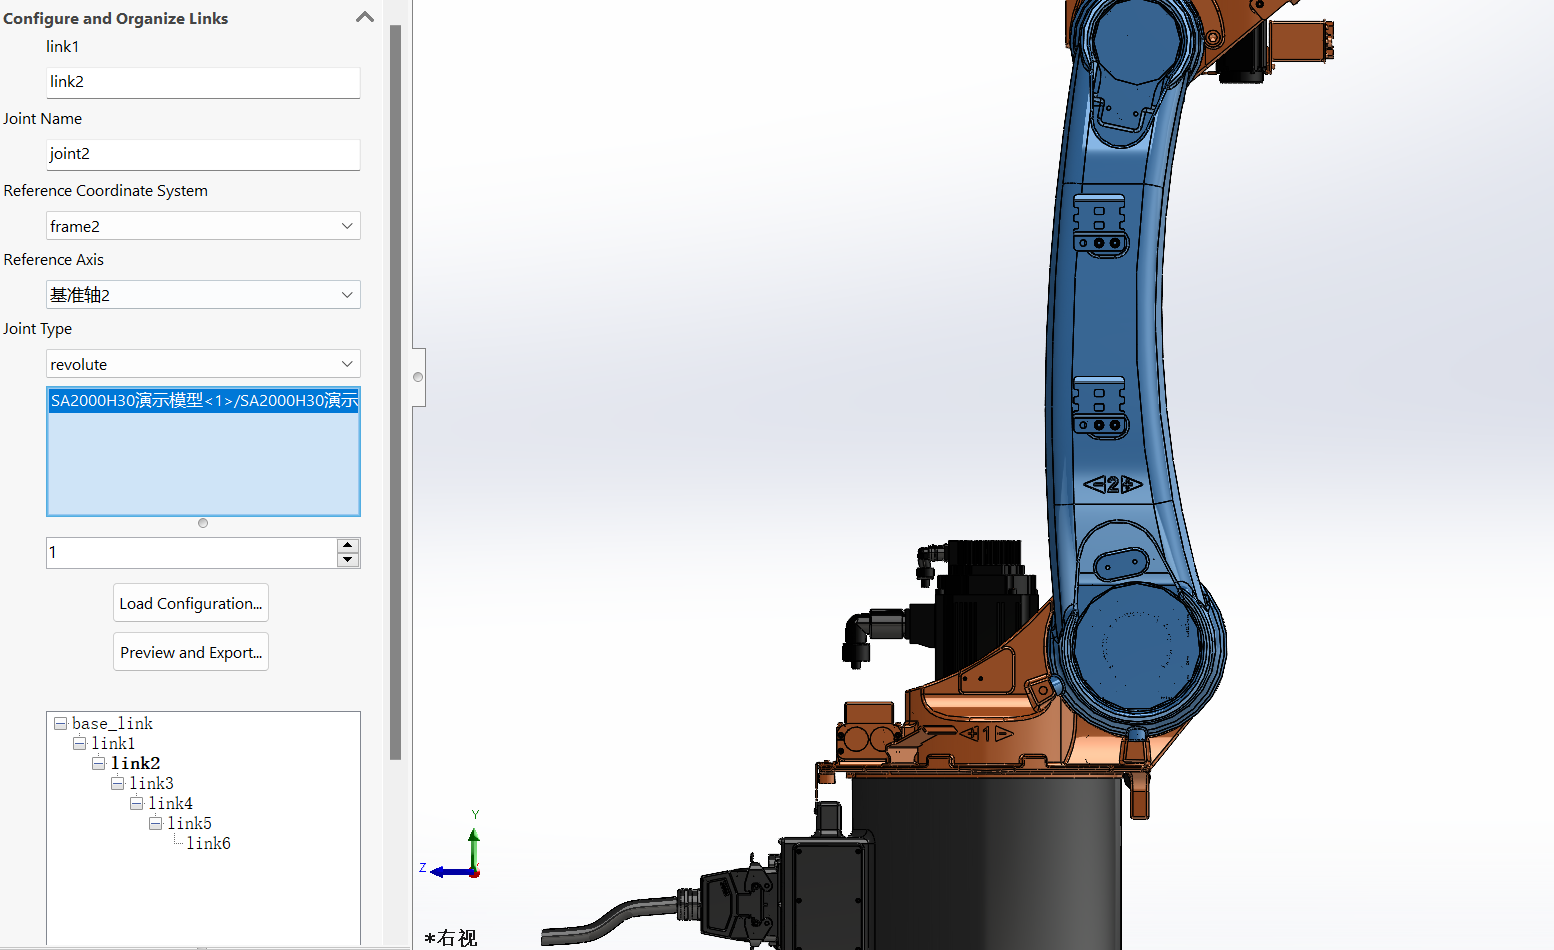Click the resize grip below the selection list
Screen dimensions: 1554x950
point(203,523)
